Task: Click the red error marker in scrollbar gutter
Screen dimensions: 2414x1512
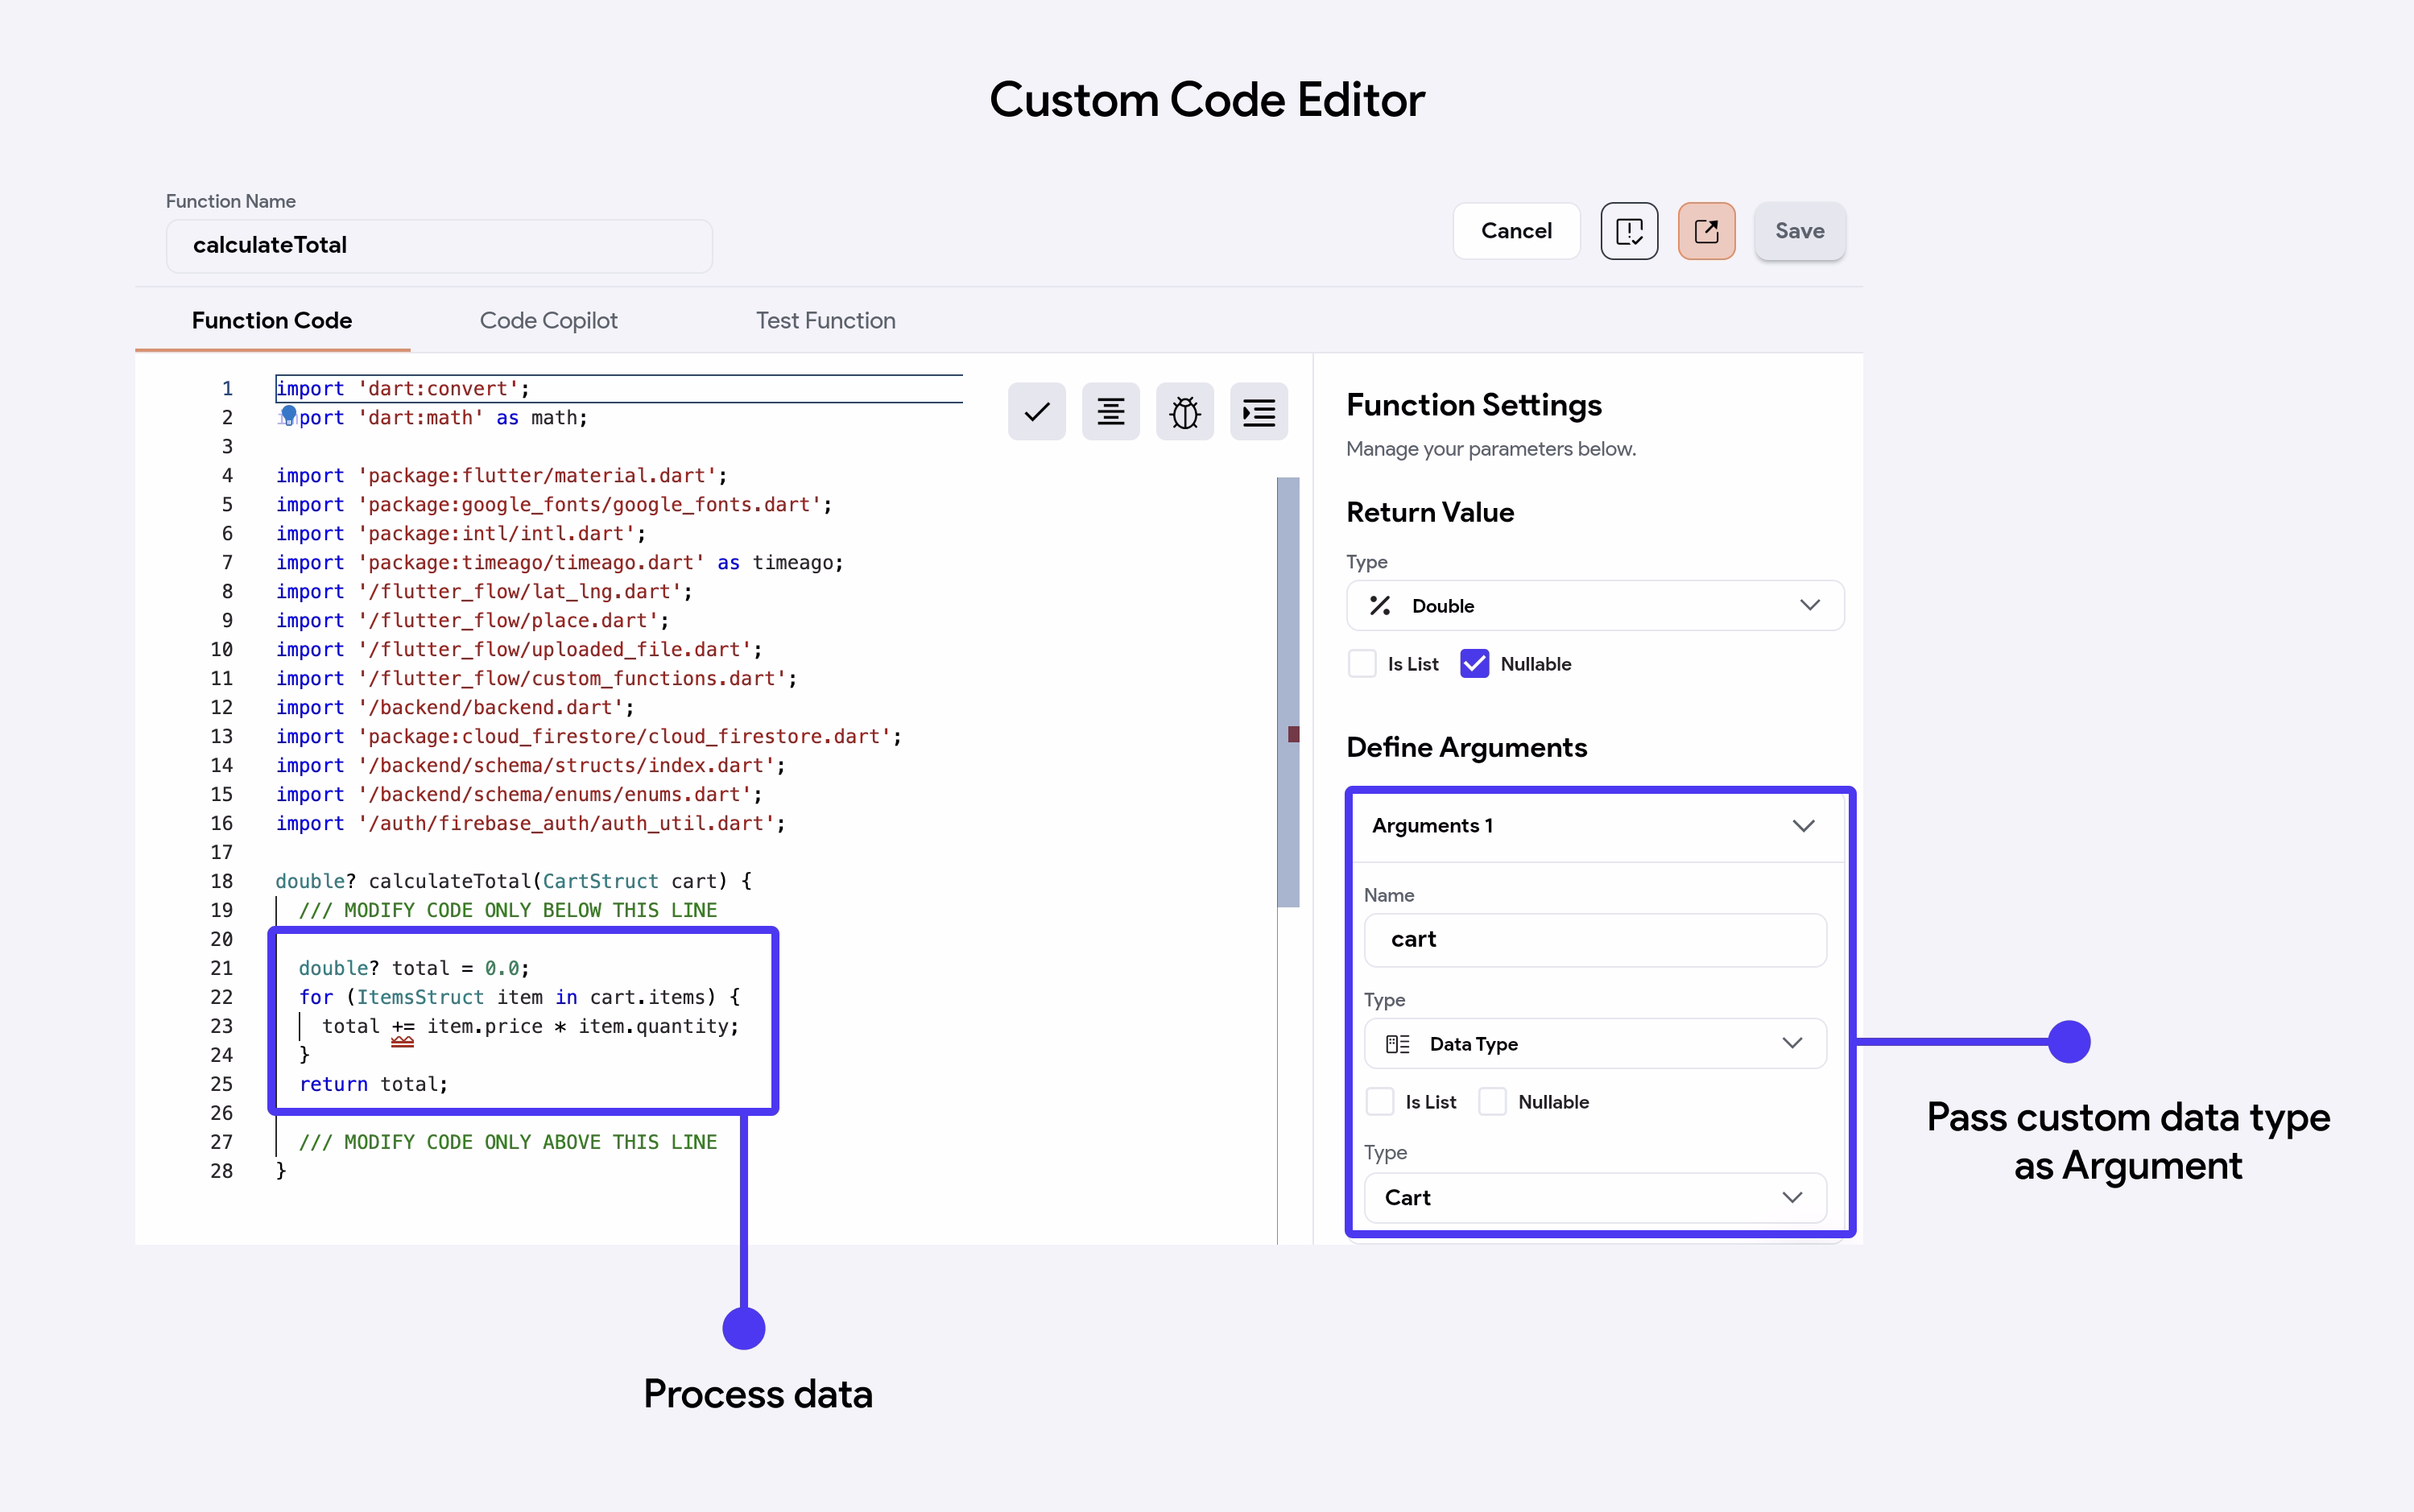Action: (1293, 734)
